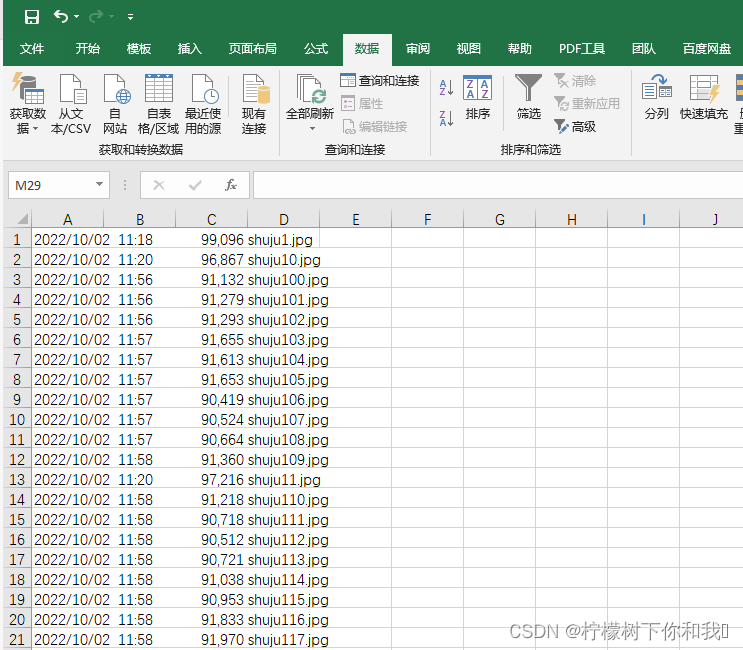Select column C header
743x650 pixels.
pyautogui.click(x=212, y=219)
